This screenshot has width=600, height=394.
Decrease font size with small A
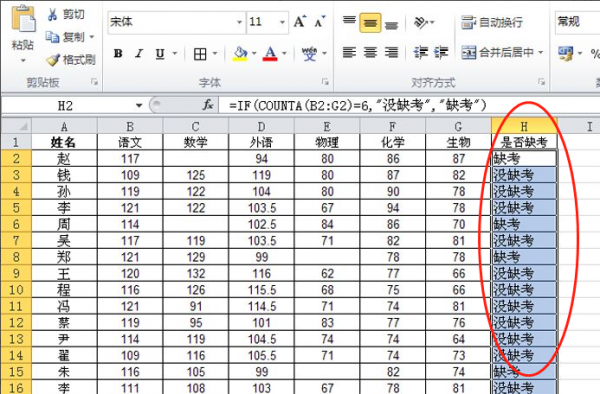point(320,22)
